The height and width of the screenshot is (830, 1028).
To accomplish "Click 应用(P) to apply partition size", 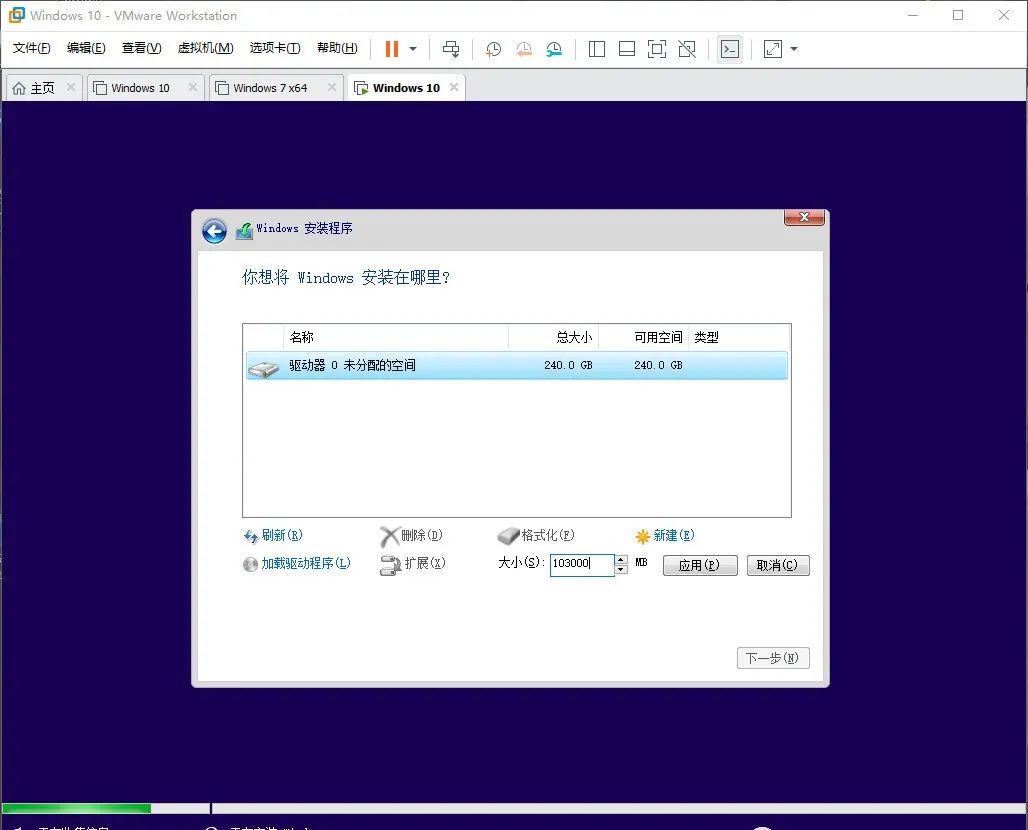I will (700, 565).
